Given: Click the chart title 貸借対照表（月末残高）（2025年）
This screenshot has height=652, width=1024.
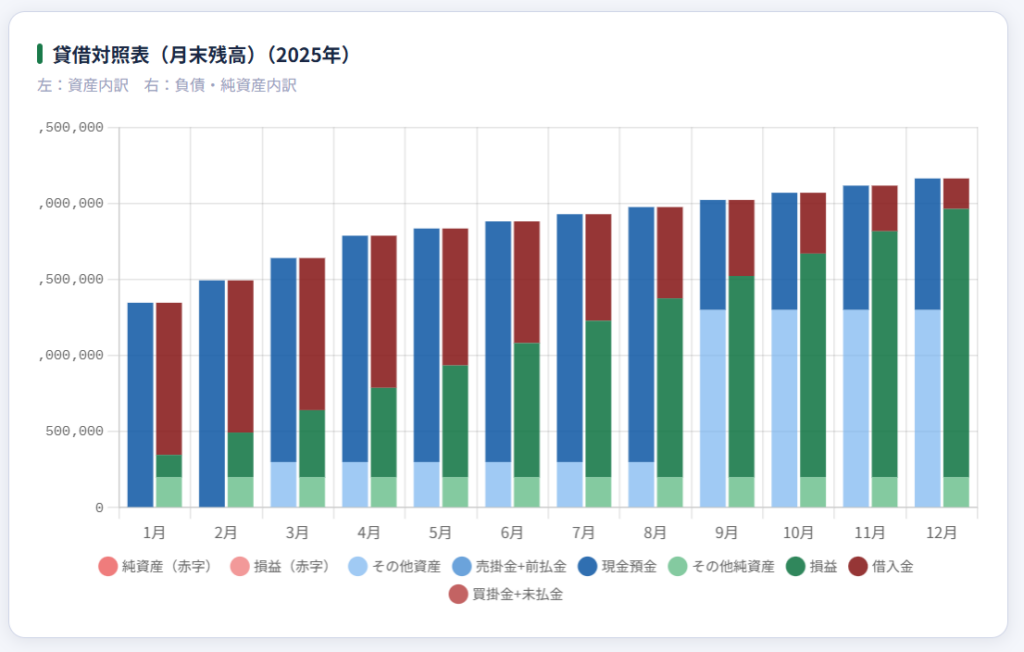Looking at the screenshot, I should [200, 56].
